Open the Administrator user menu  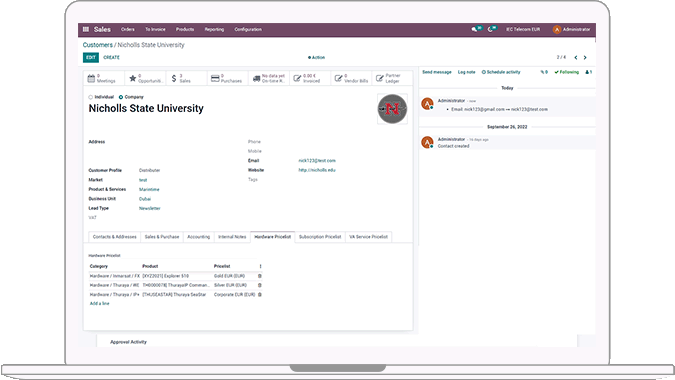572,29
